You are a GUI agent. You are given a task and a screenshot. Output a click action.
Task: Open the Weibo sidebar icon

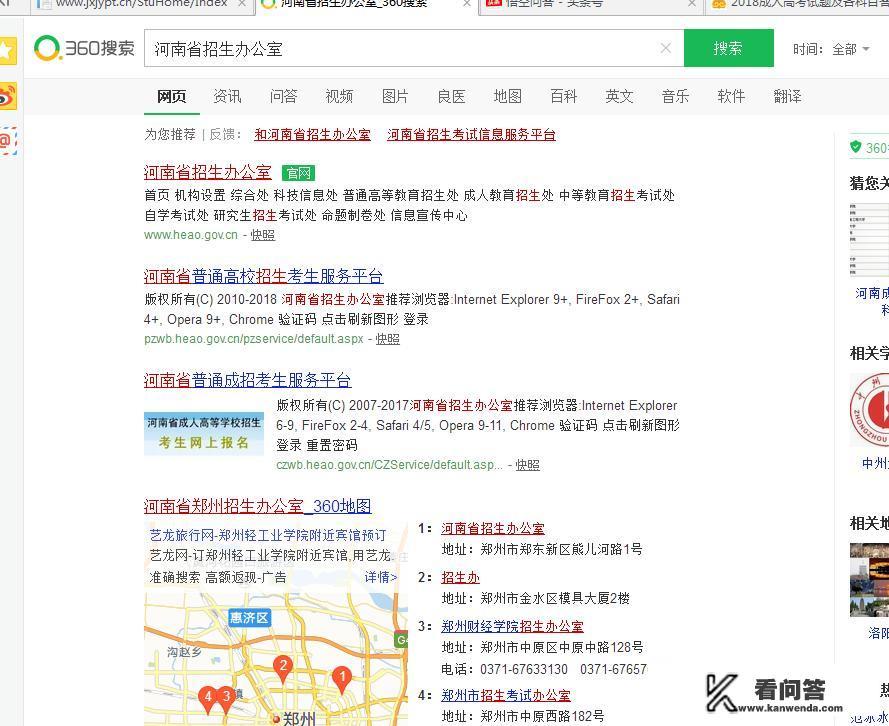(7, 97)
